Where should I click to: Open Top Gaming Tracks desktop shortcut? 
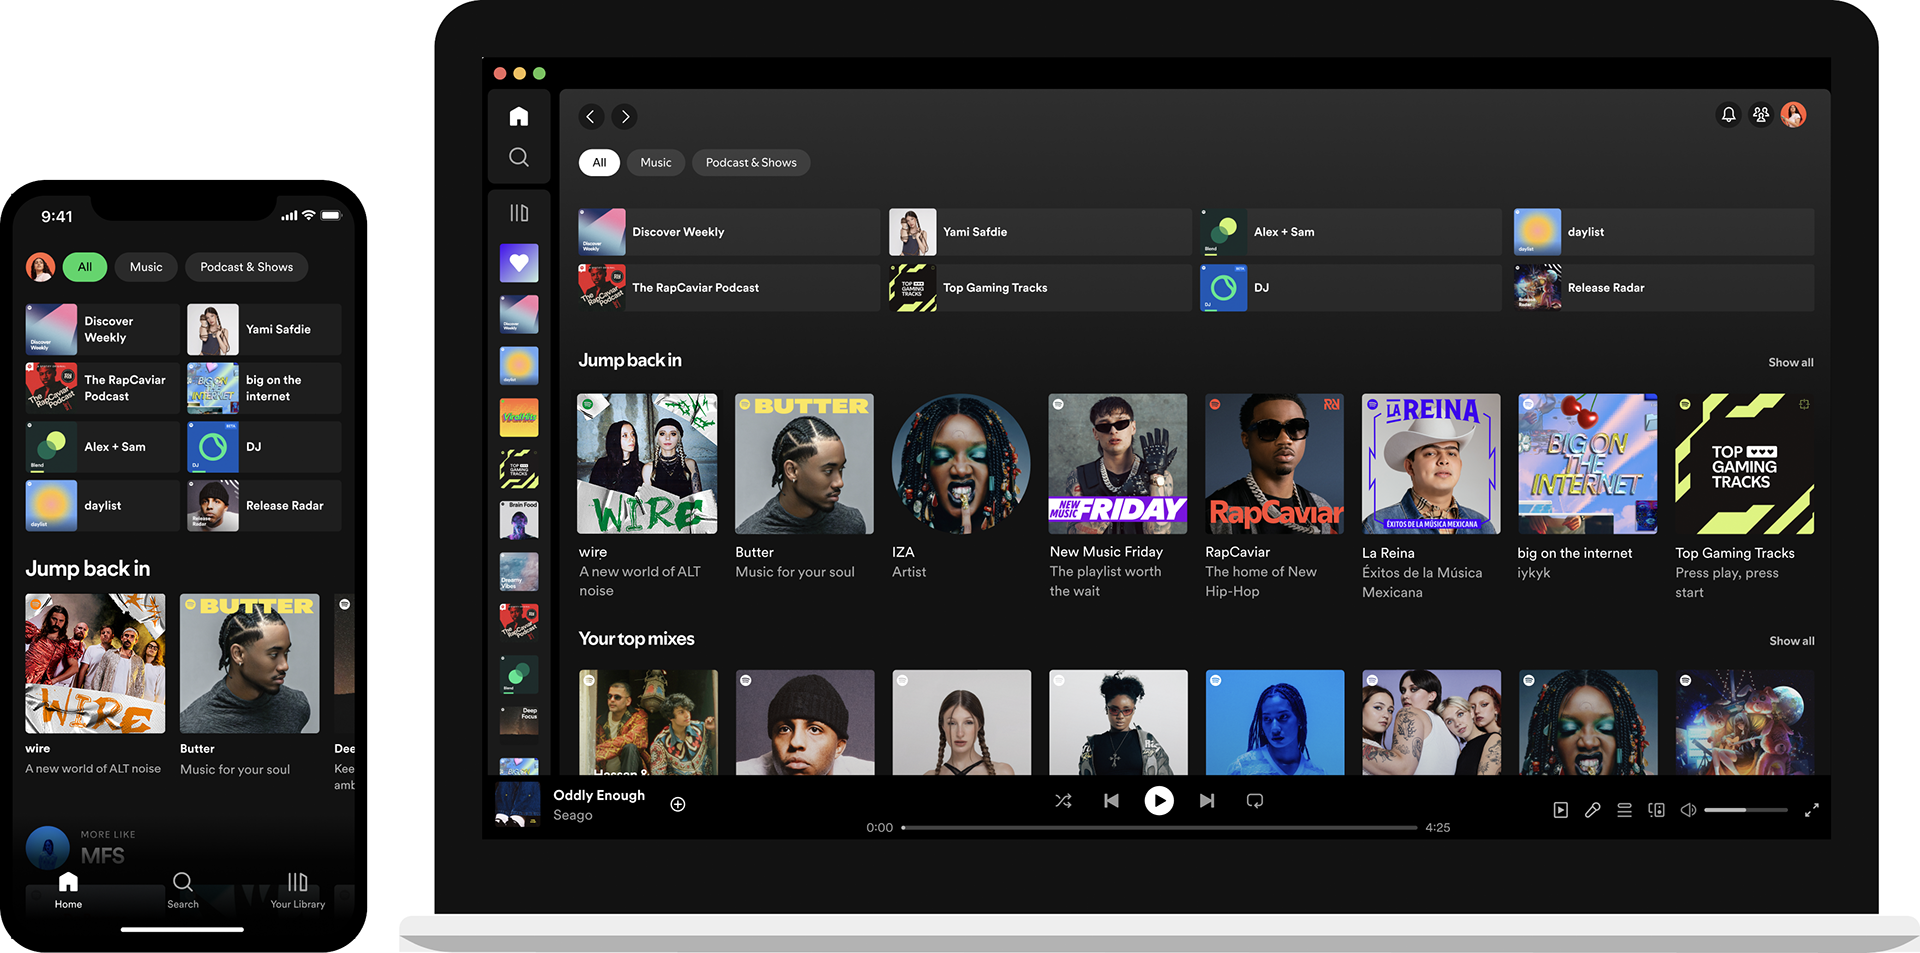coord(1040,288)
